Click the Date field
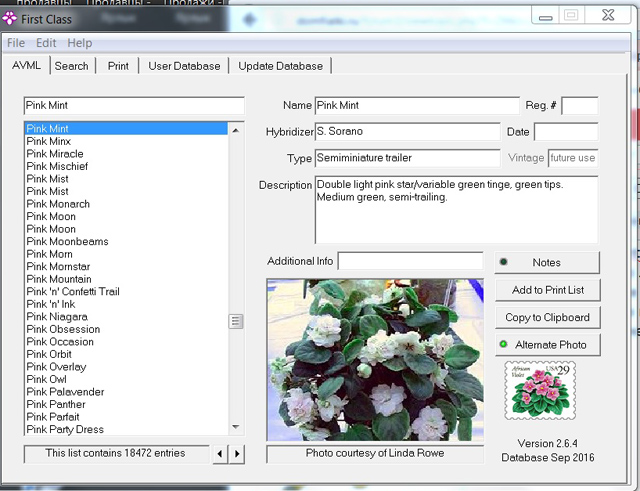Screen dimensions: 640x491 pos(566,131)
